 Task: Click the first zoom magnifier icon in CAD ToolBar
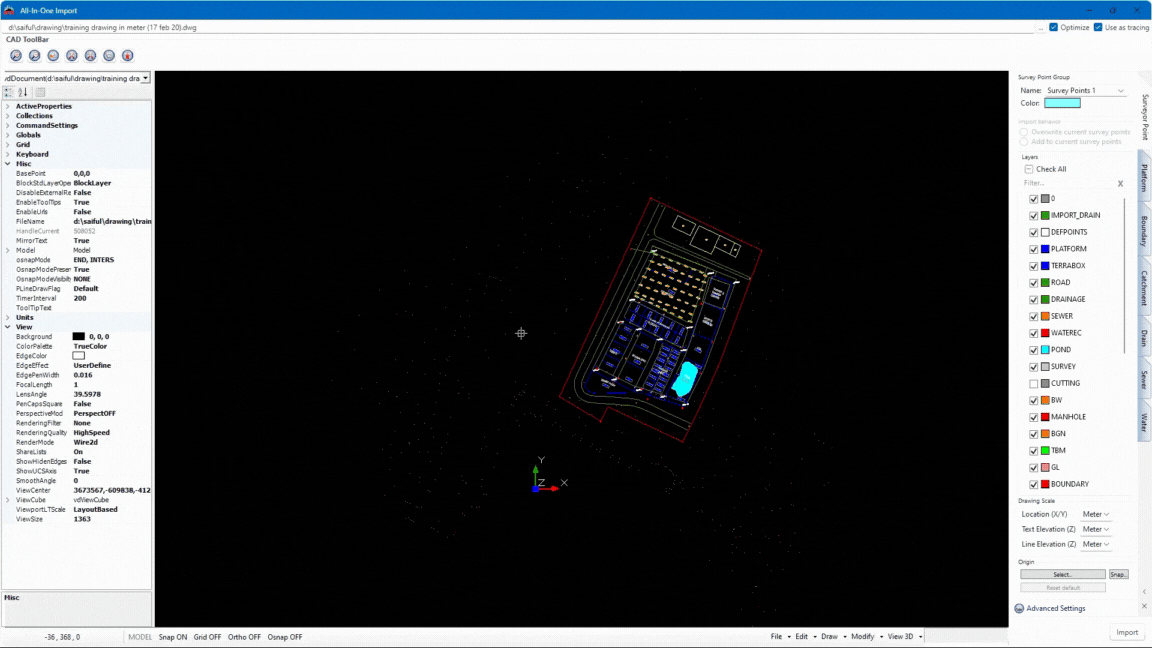pyautogui.click(x=16, y=56)
